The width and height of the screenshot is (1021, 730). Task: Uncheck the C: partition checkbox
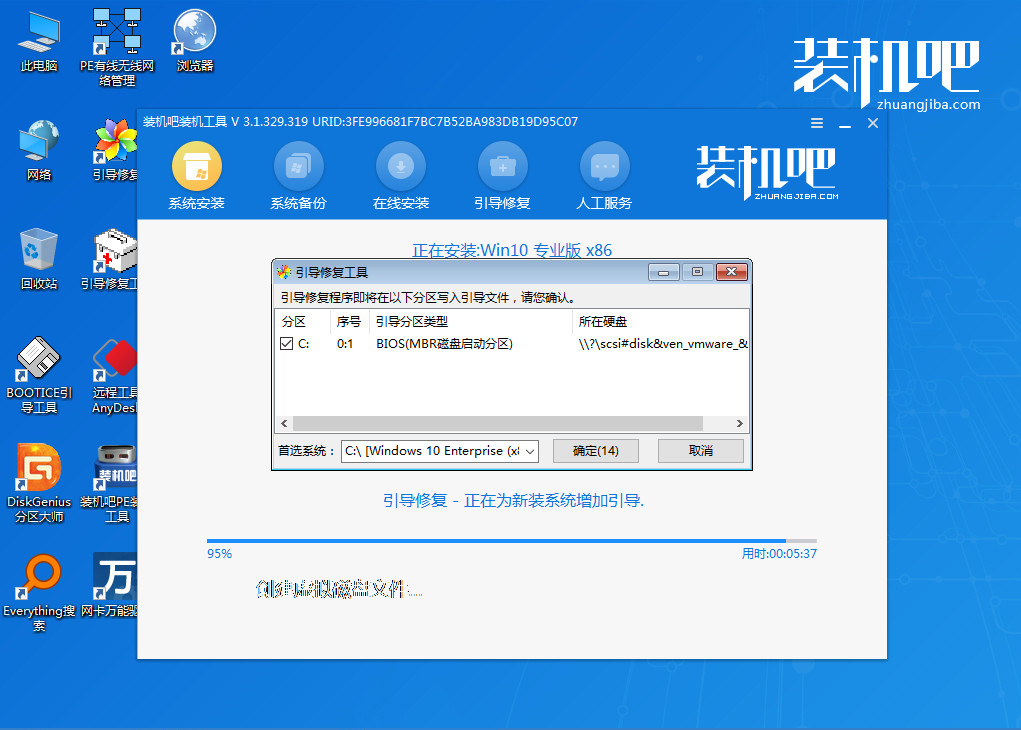coord(287,344)
